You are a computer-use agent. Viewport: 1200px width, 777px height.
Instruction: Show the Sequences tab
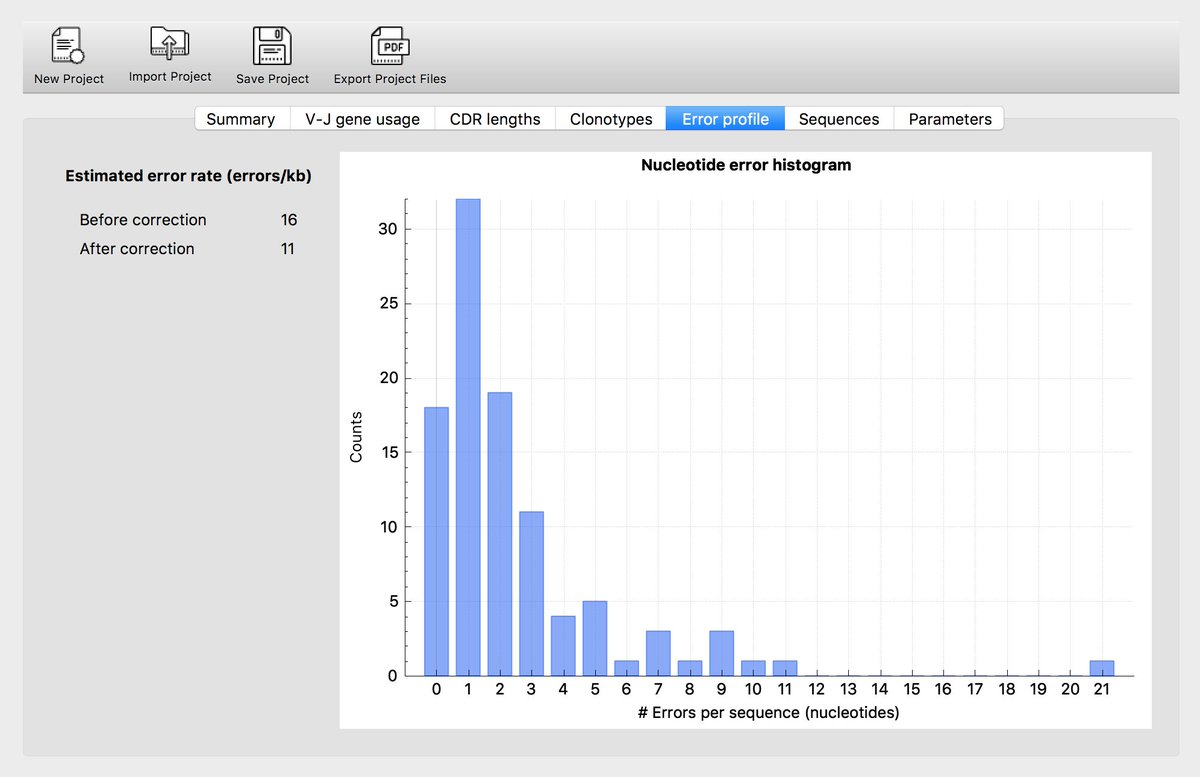coord(839,119)
